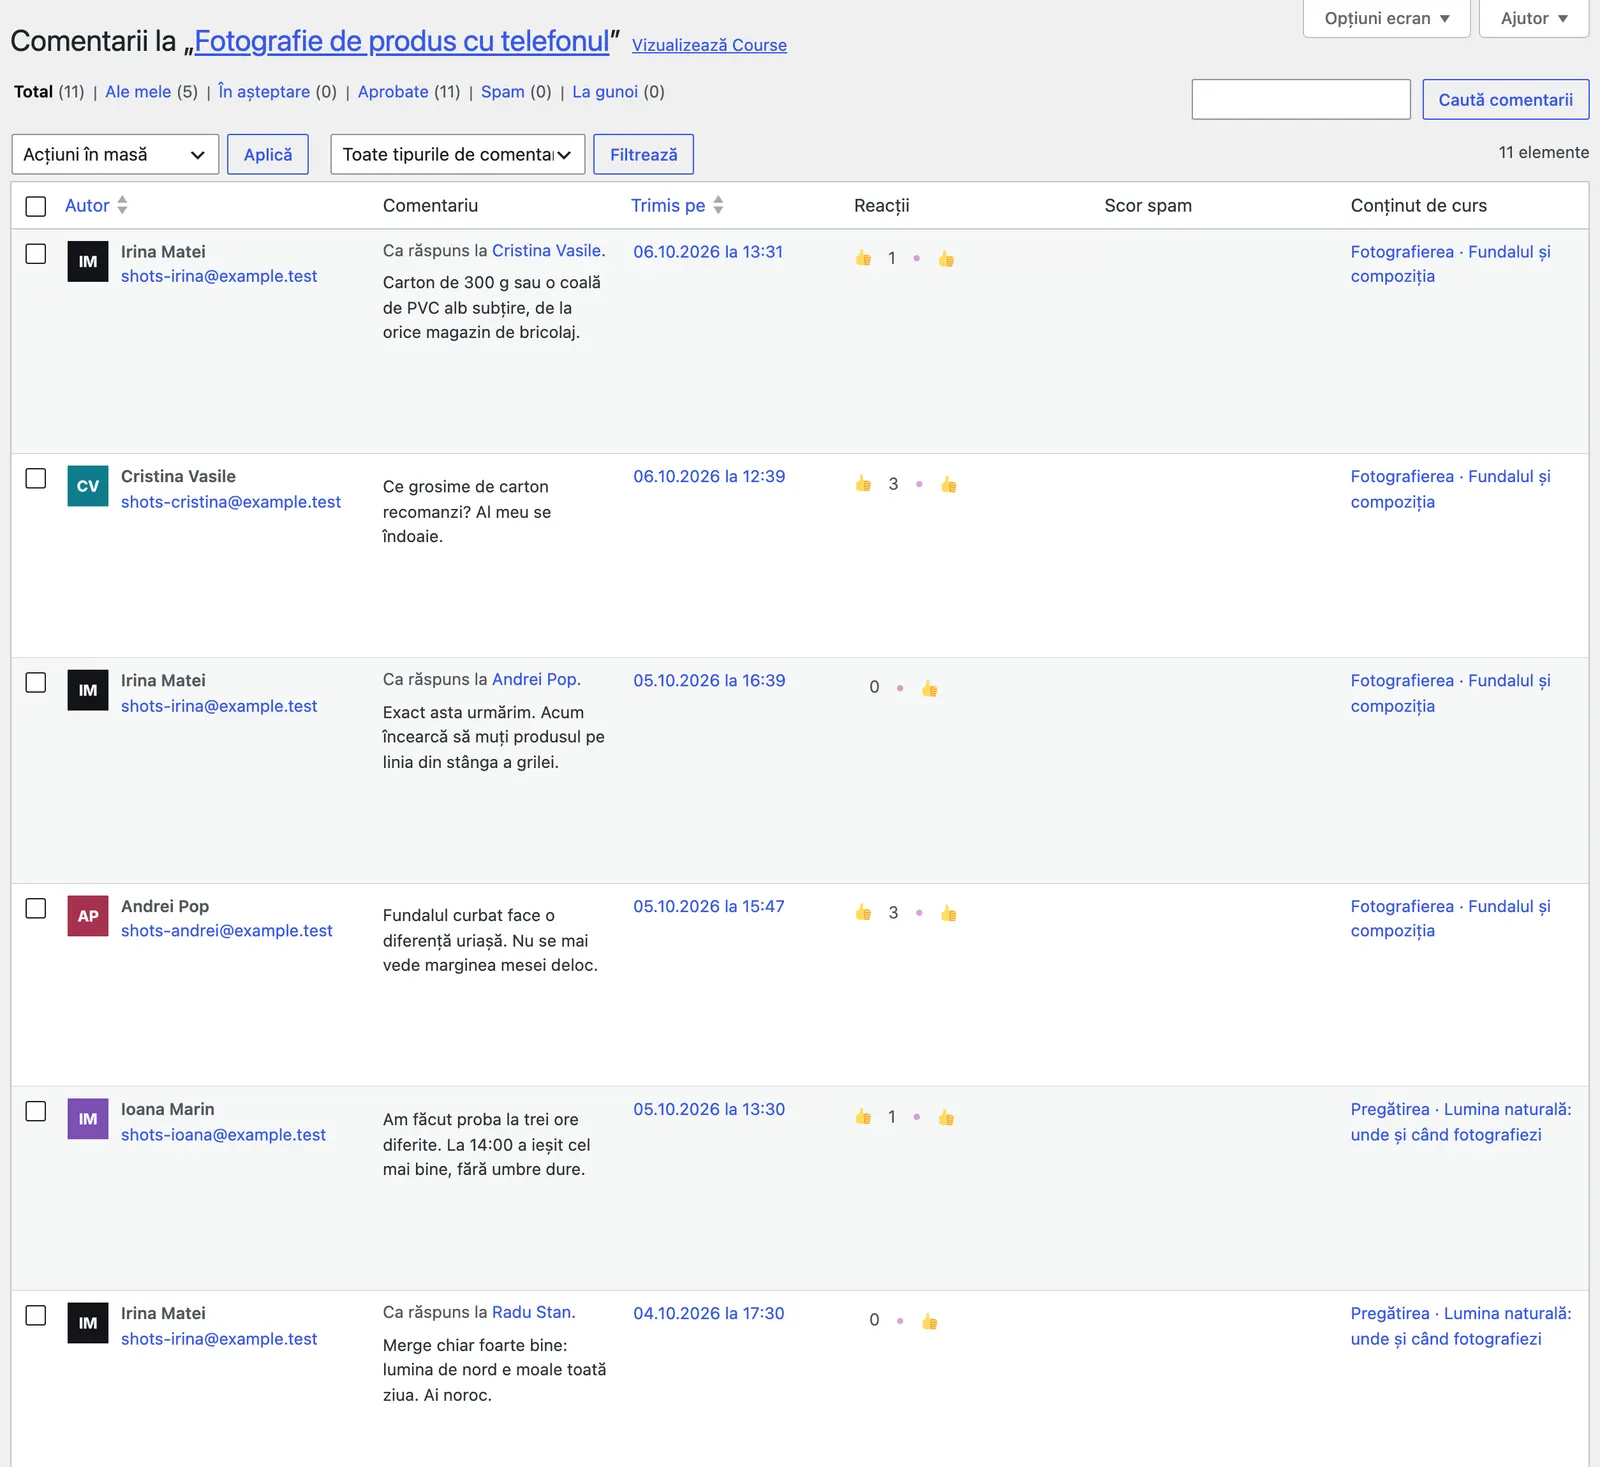Open the Vizualizează Course link
This screenshot has height=1467, width=1600.
pos(709,45)
